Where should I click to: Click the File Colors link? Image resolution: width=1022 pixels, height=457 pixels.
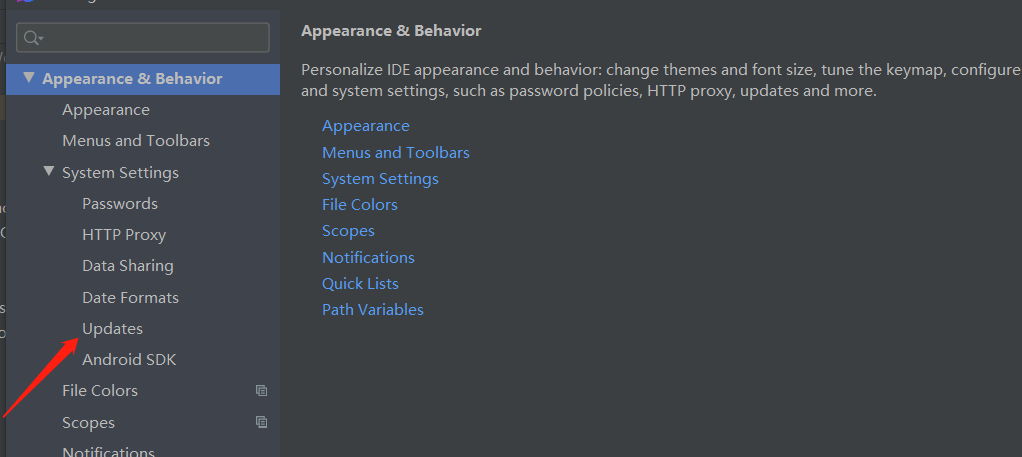[360, 205]
